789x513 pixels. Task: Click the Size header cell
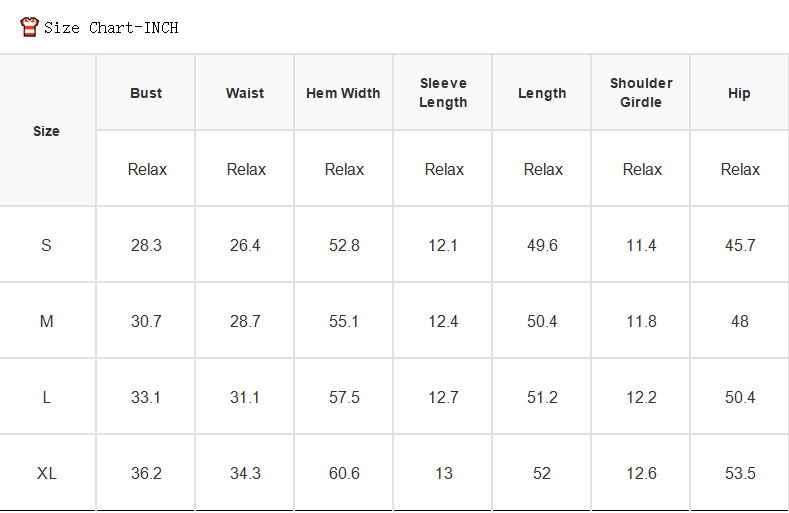click(46, 131)
